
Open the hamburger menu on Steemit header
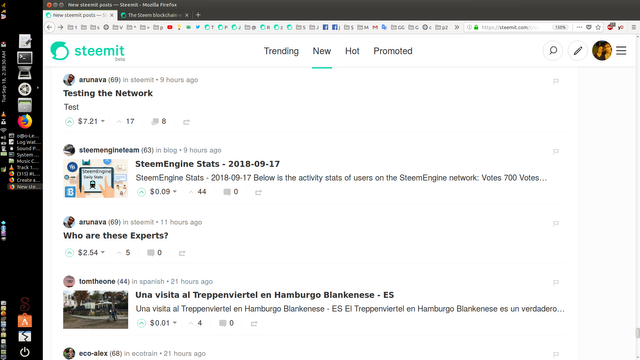[621, 51]
